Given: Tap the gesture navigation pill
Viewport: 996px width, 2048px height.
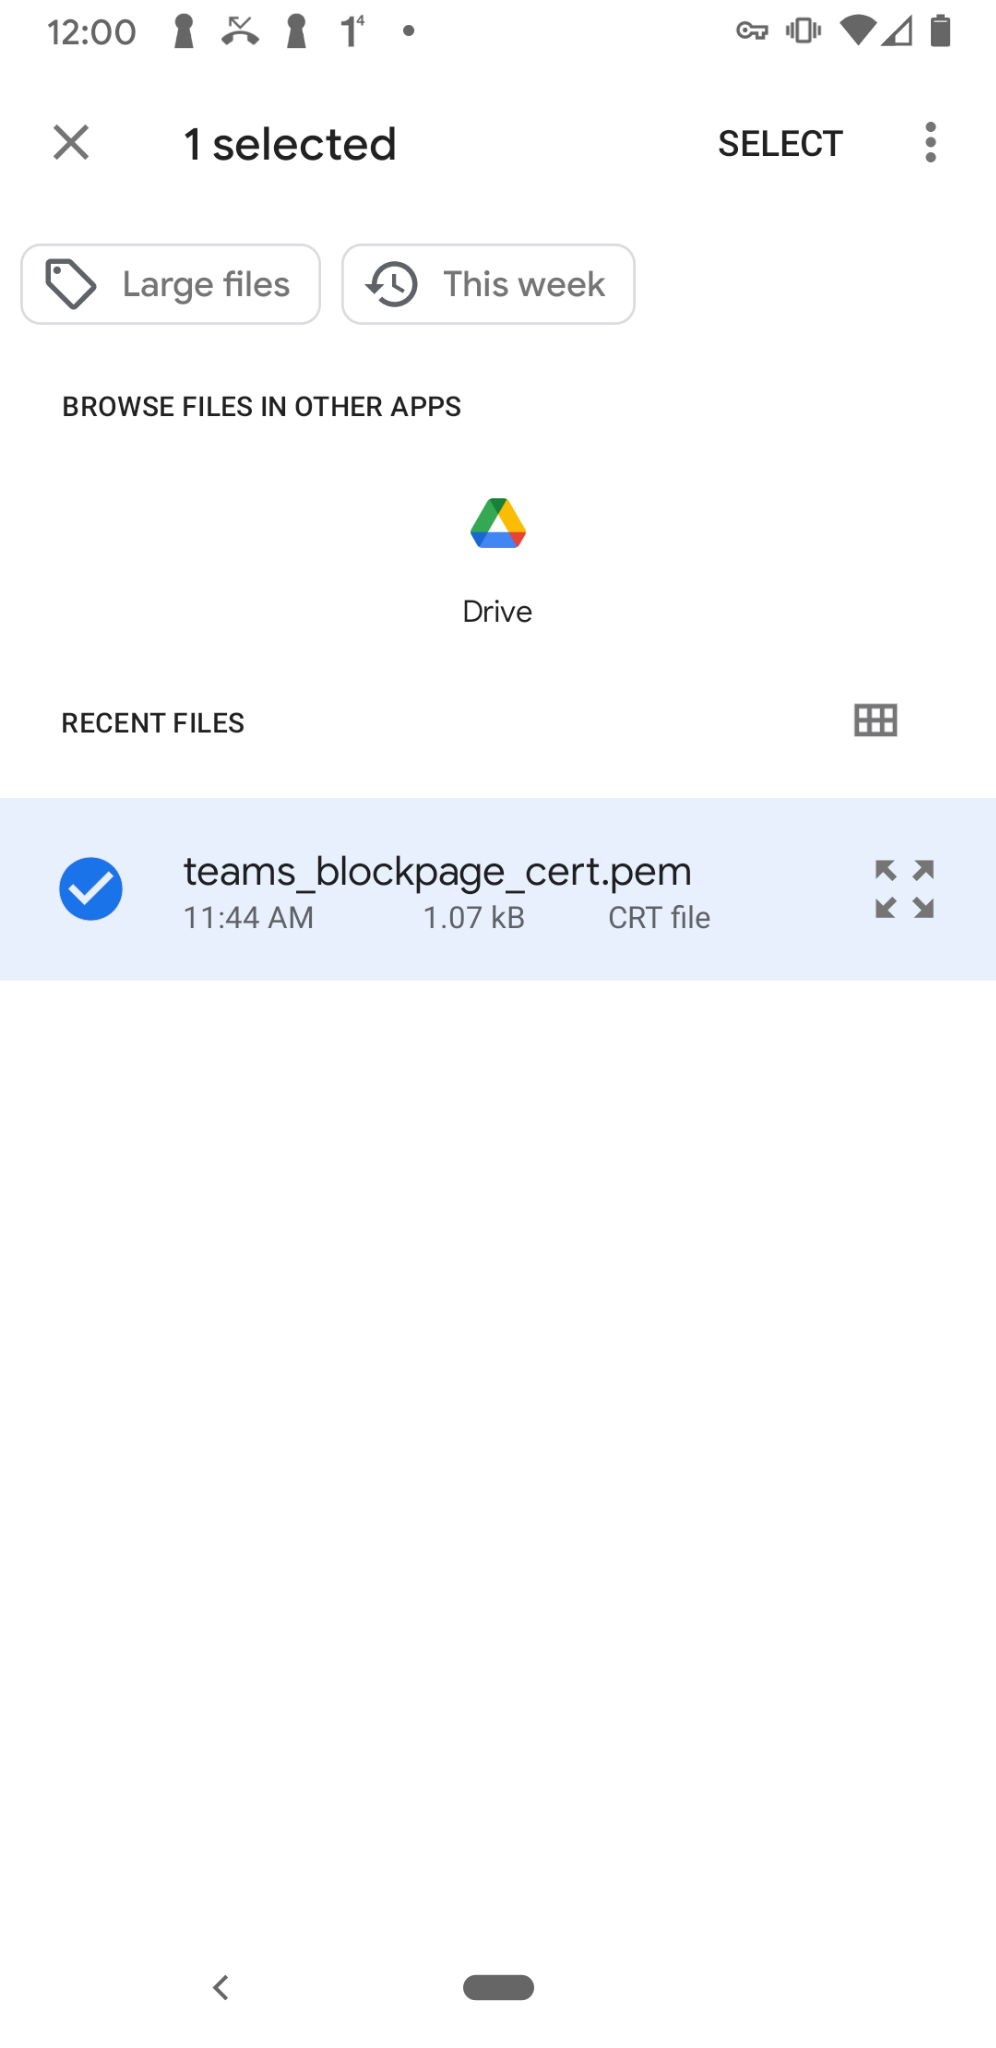Looking at the screenshot, I should [x=497, y=1988].
